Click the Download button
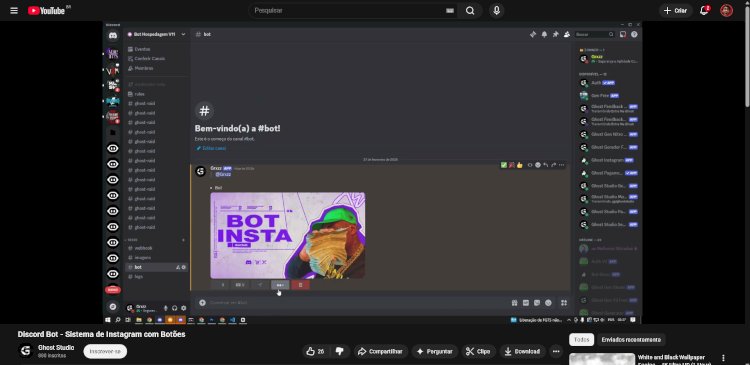The width and height of the screenshot is (750, 365). (522, 352)
